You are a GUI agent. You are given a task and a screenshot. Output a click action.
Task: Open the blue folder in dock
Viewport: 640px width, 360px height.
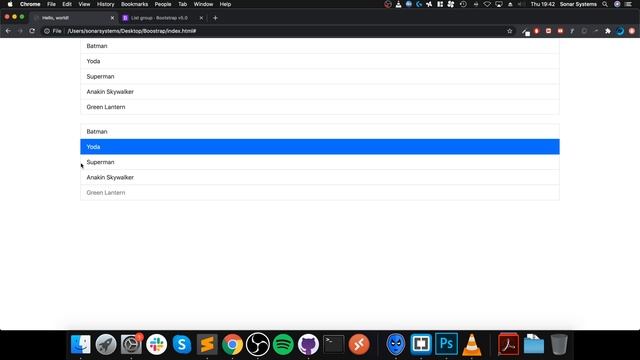tap(533, 344)
